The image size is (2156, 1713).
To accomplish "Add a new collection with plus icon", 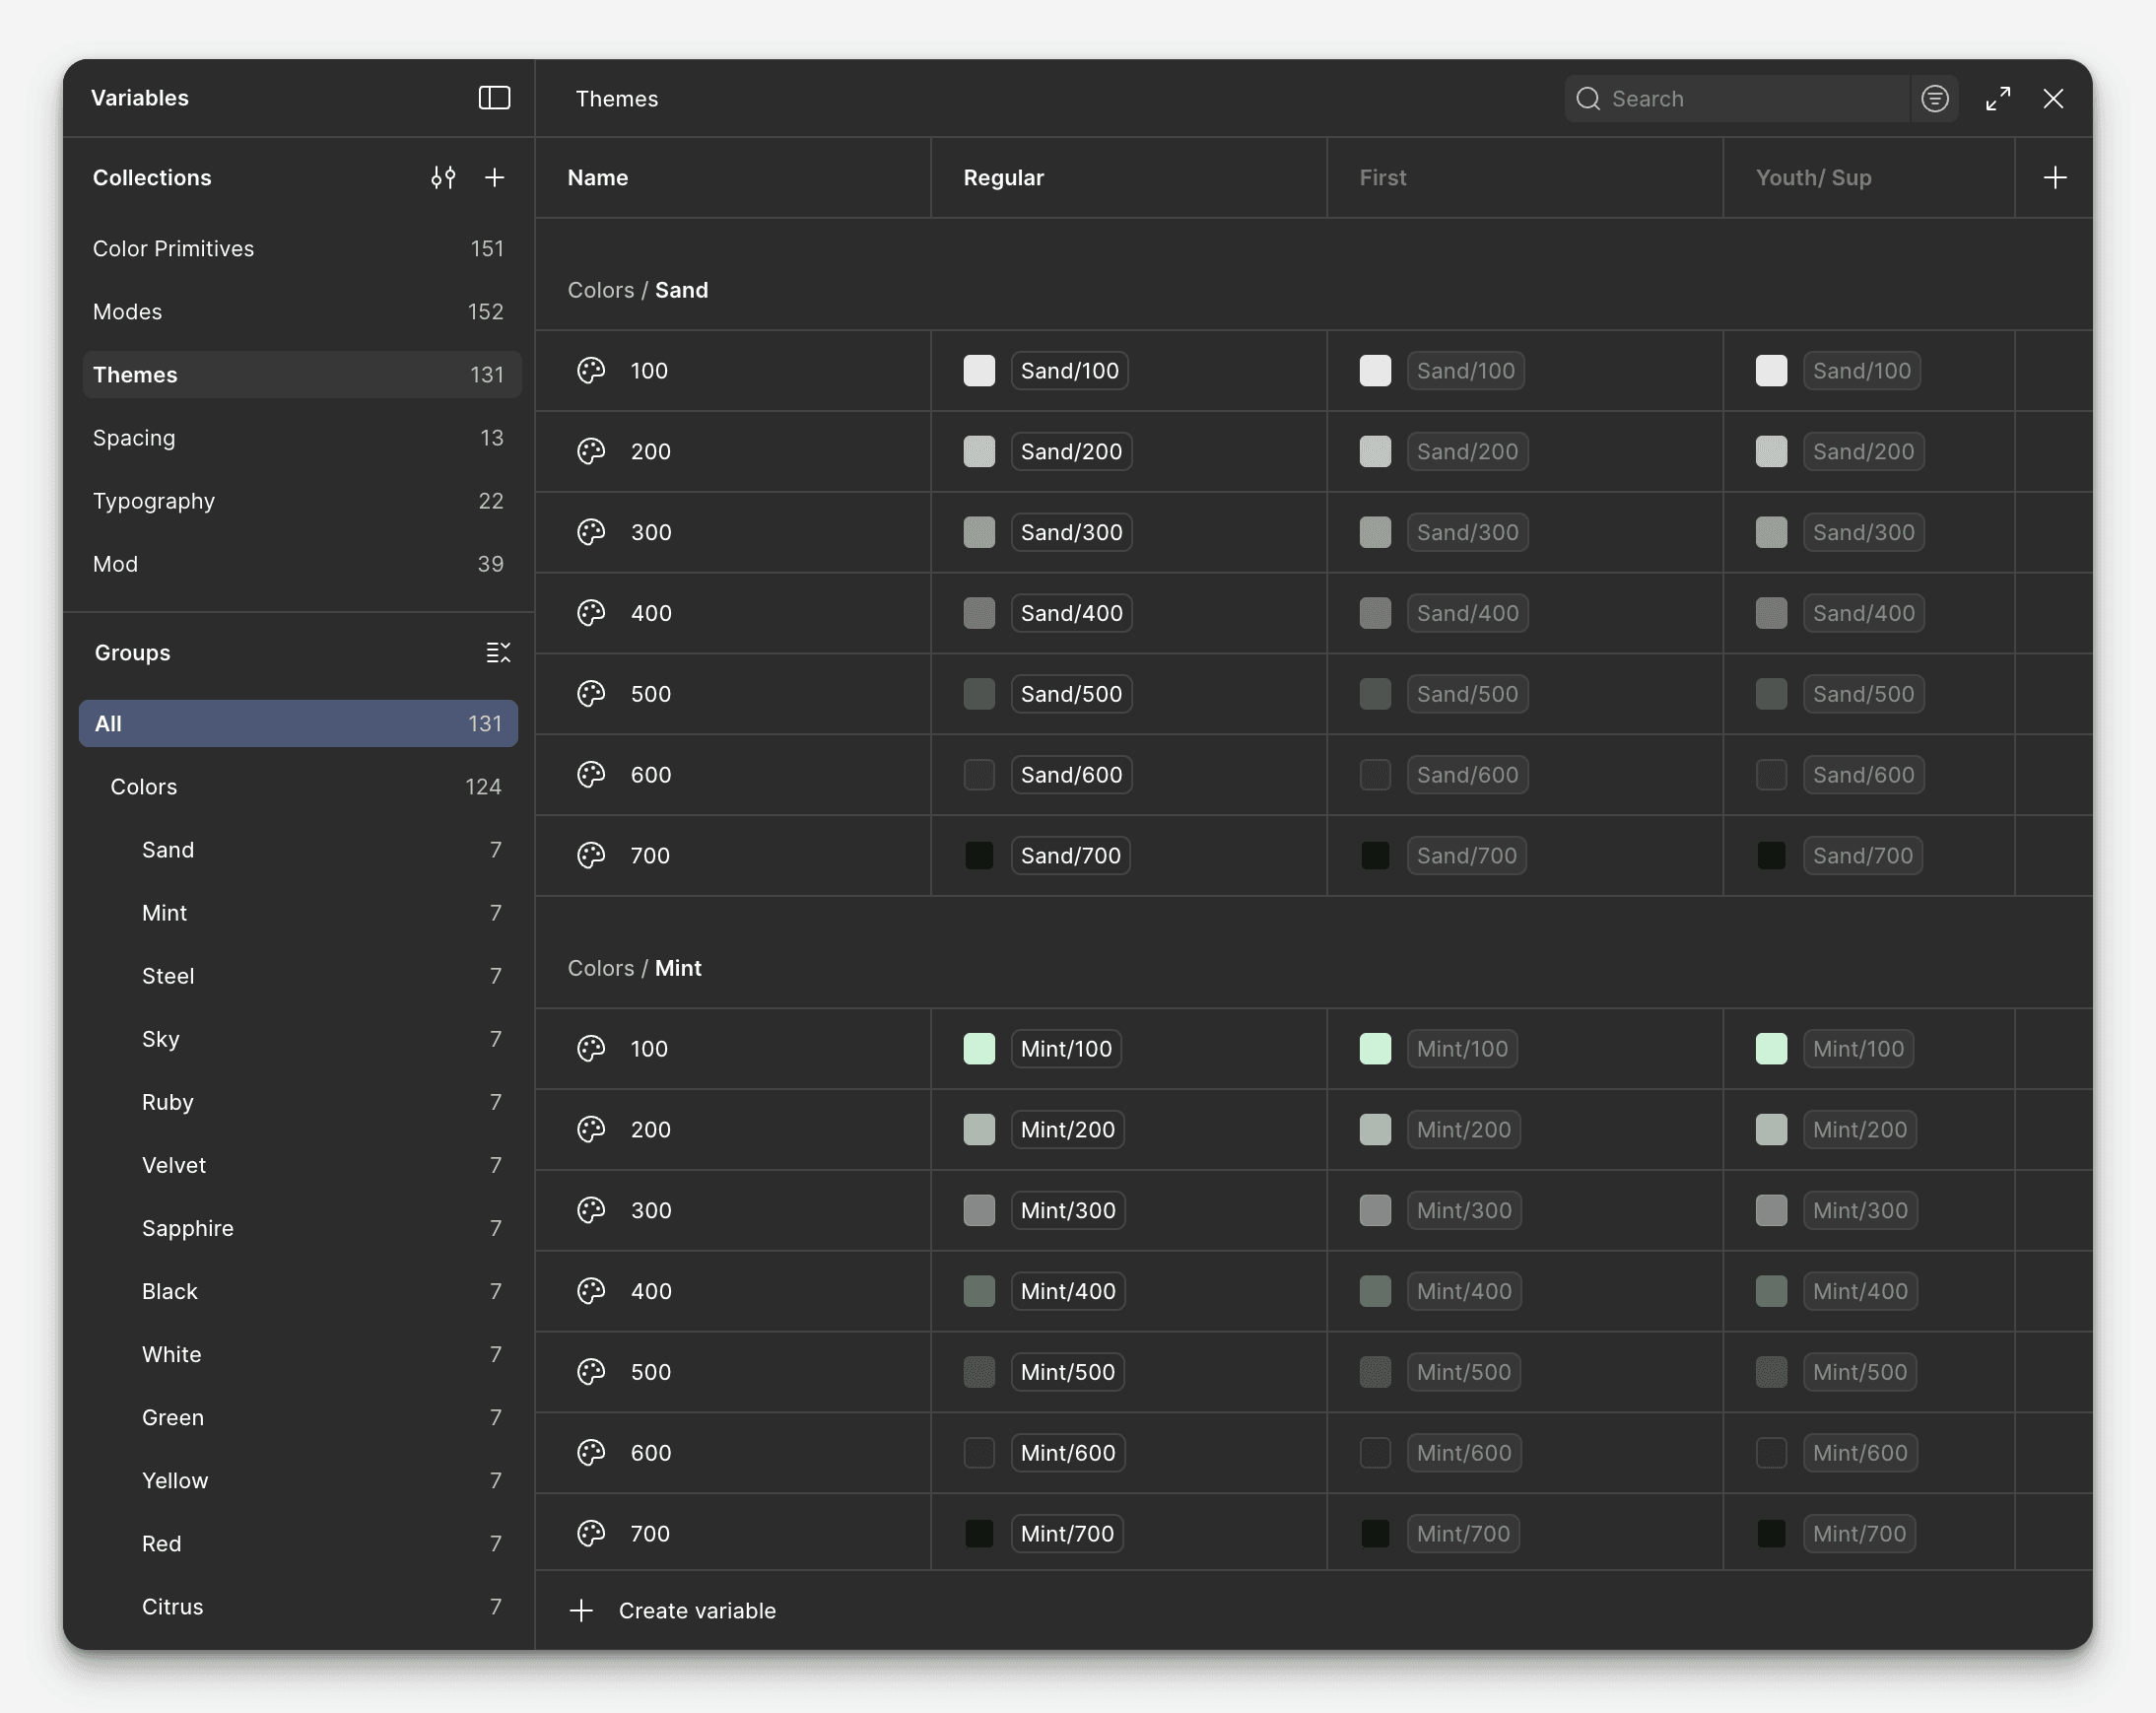I will pyautogui.click(x=494, y=177).
